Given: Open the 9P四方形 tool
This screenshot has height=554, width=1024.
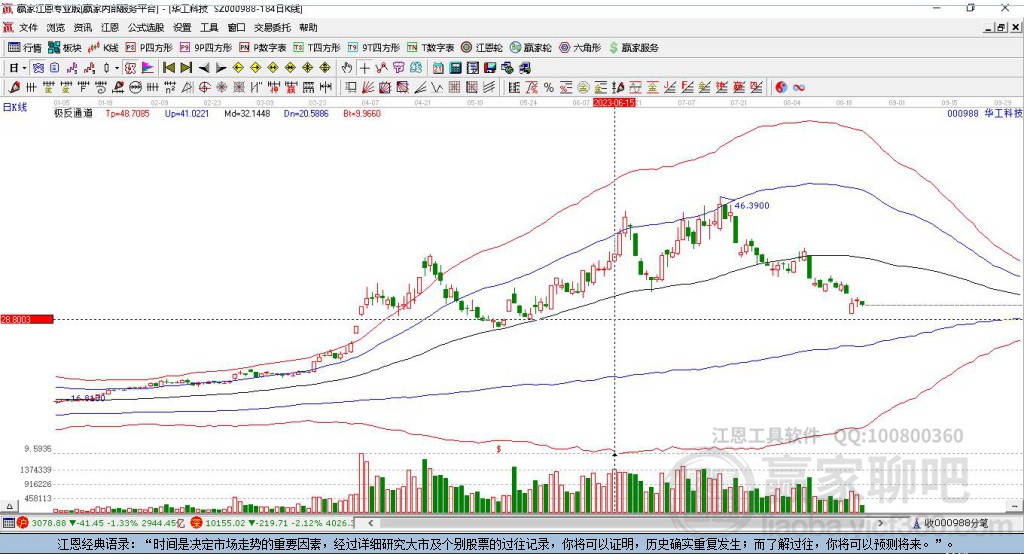Looking at the screenshot, I should [206, 48].
